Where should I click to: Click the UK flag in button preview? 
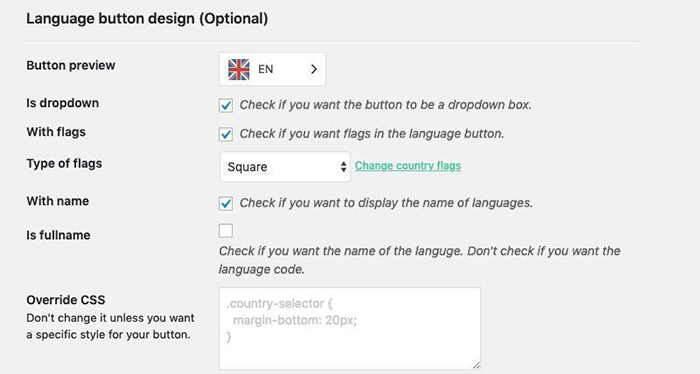pos(239,70)
